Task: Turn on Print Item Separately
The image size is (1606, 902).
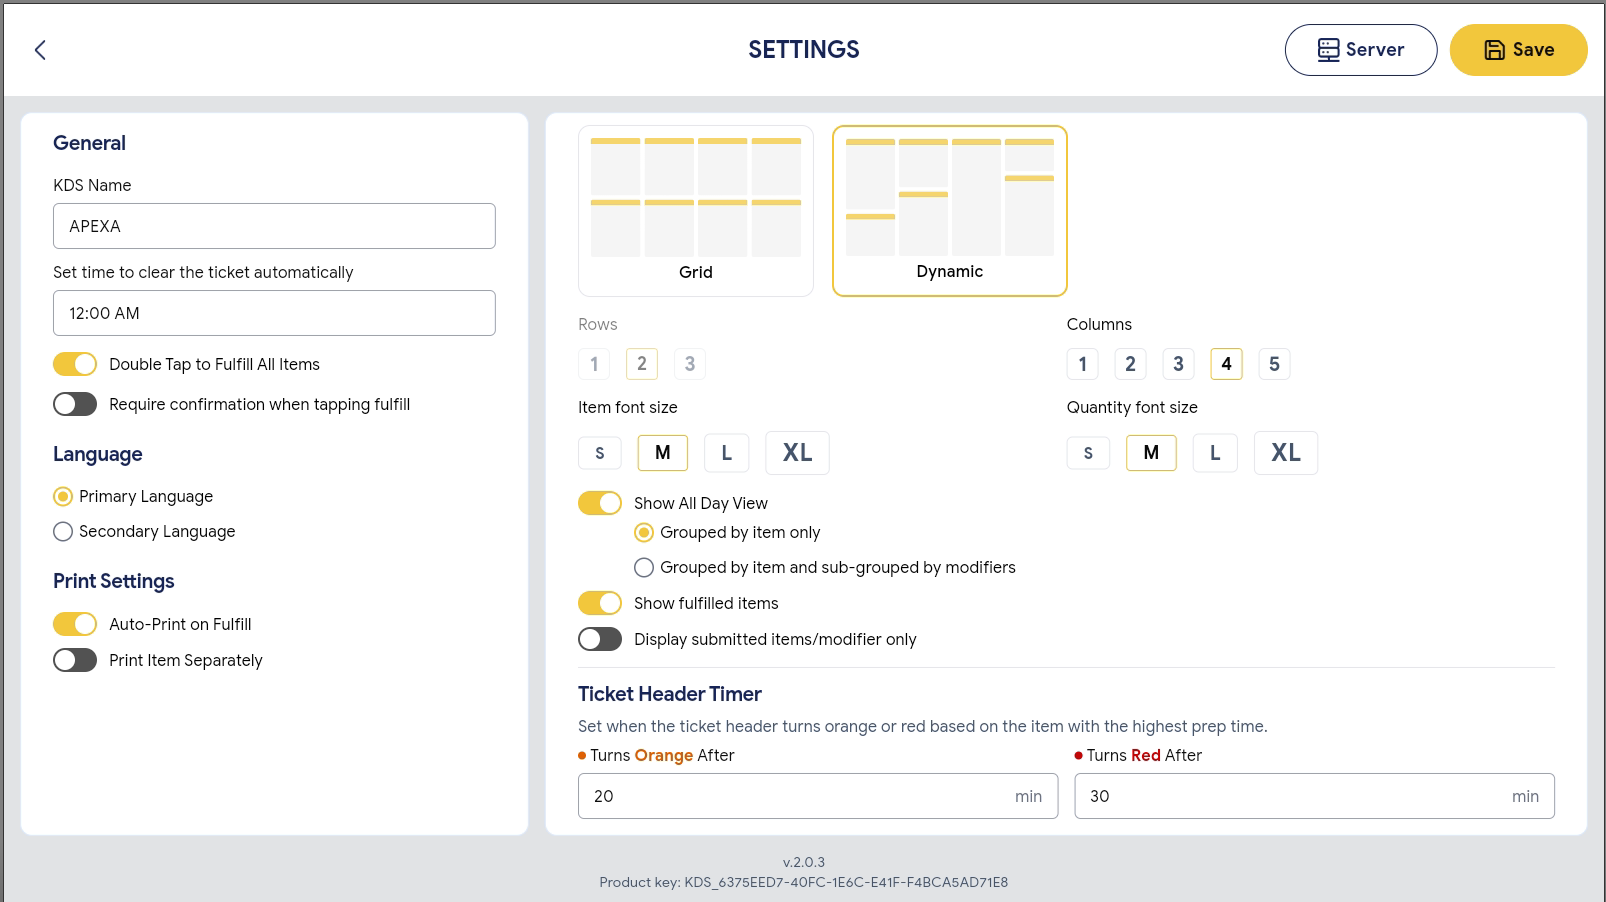Action: (75, 660)
